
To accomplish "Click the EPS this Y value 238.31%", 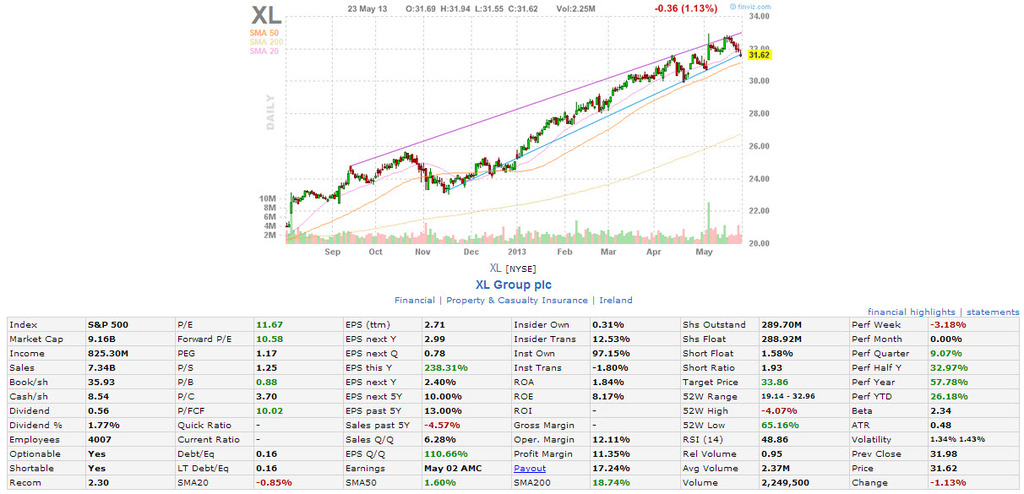I will [x=446, y=368].
